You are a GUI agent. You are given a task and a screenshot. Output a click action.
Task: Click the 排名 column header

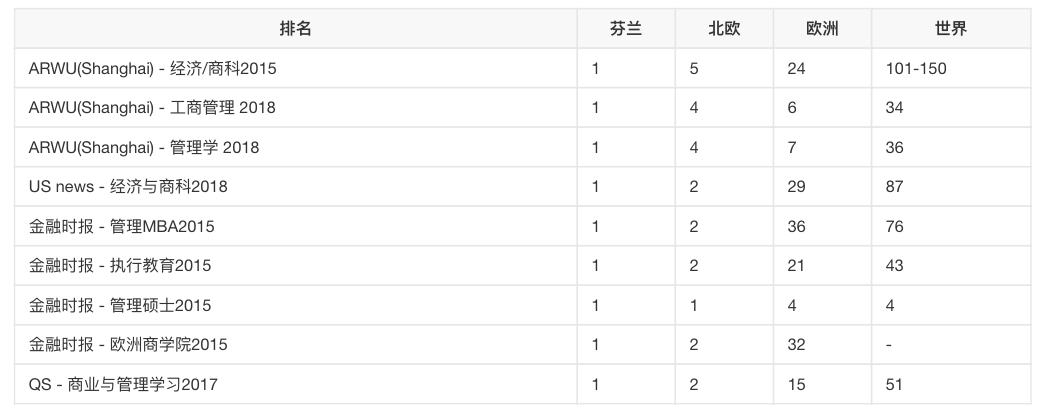tap(295, 29)
